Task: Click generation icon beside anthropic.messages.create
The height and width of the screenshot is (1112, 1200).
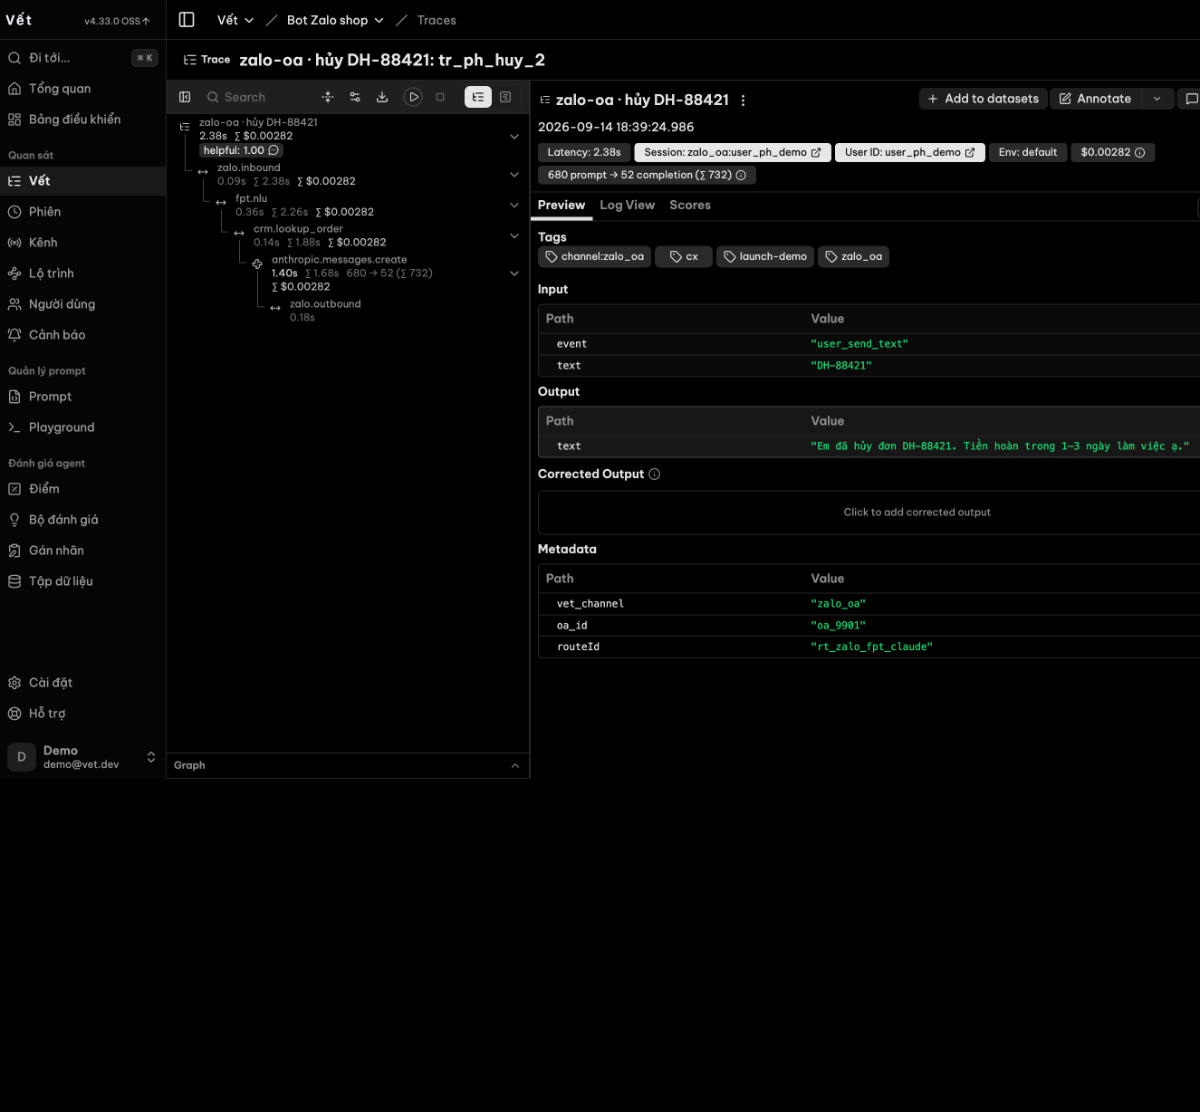Action: tap(257, 264)
